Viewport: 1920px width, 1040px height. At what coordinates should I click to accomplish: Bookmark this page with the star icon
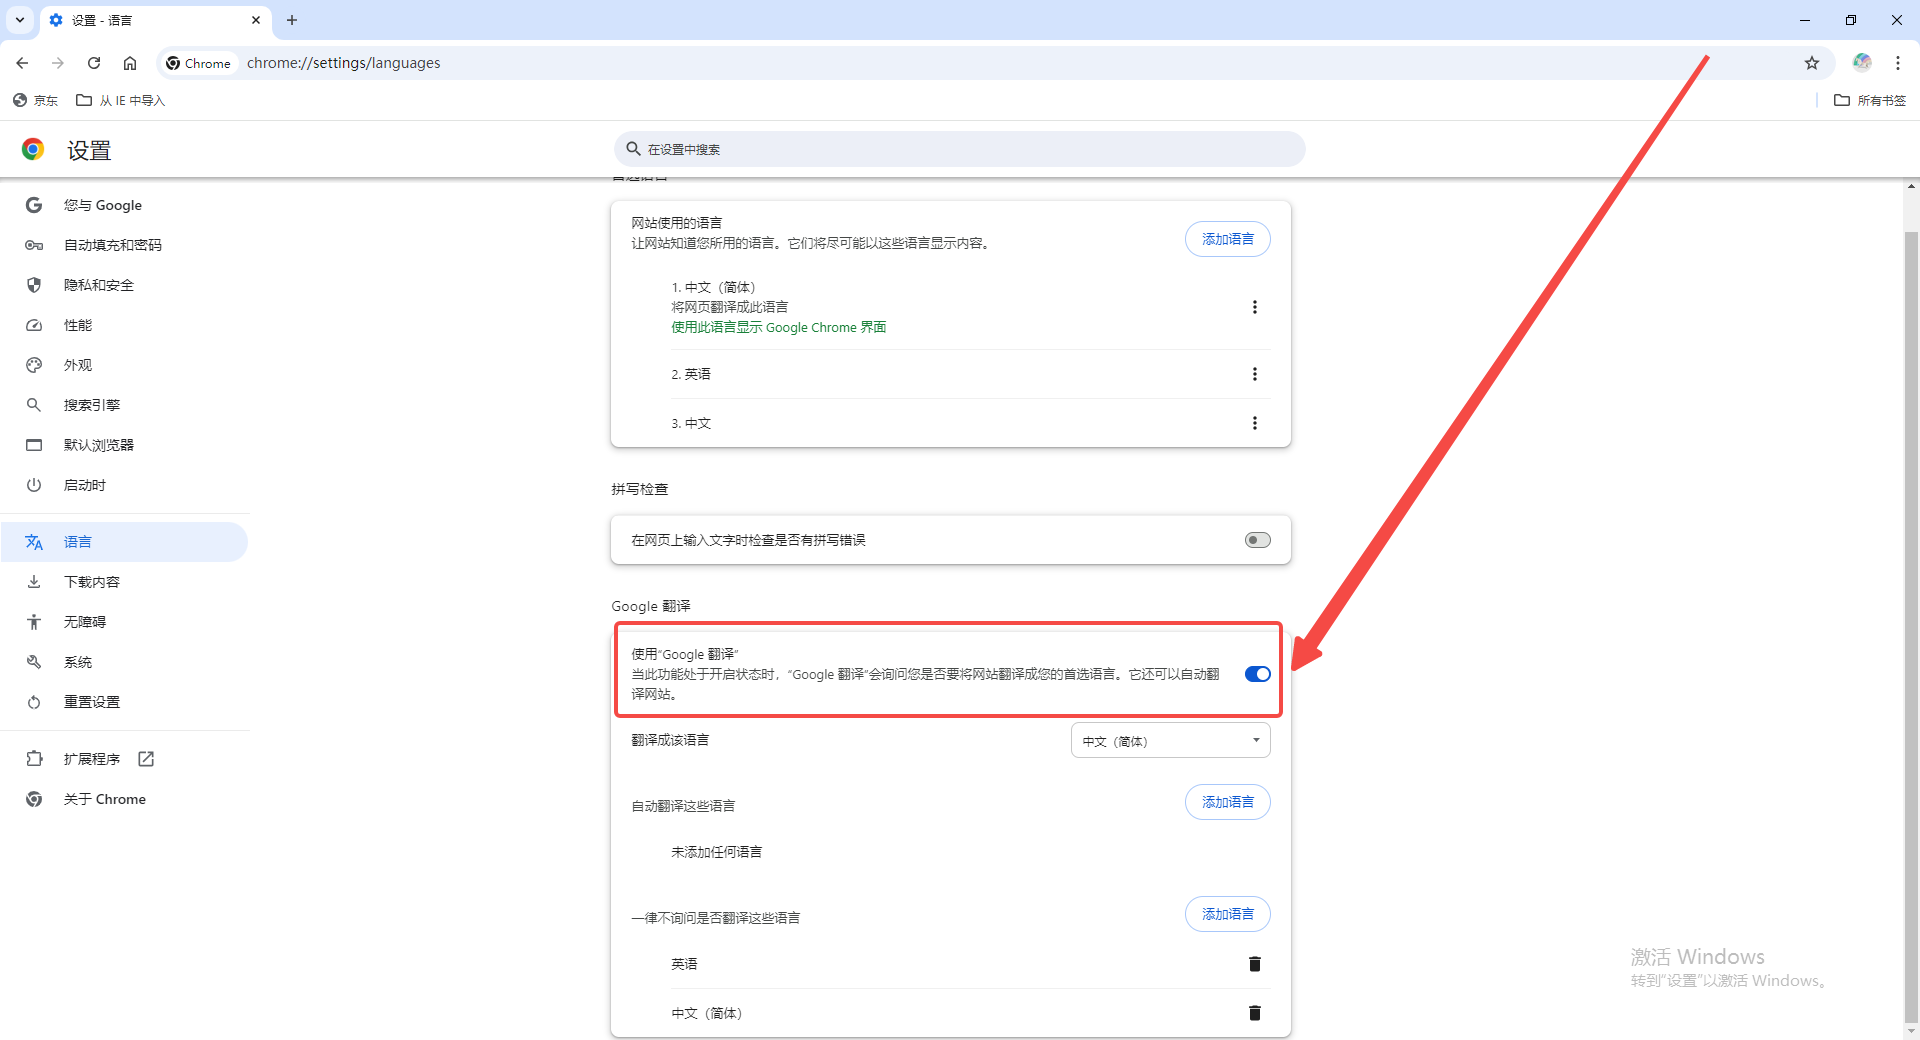(1812, 63)
